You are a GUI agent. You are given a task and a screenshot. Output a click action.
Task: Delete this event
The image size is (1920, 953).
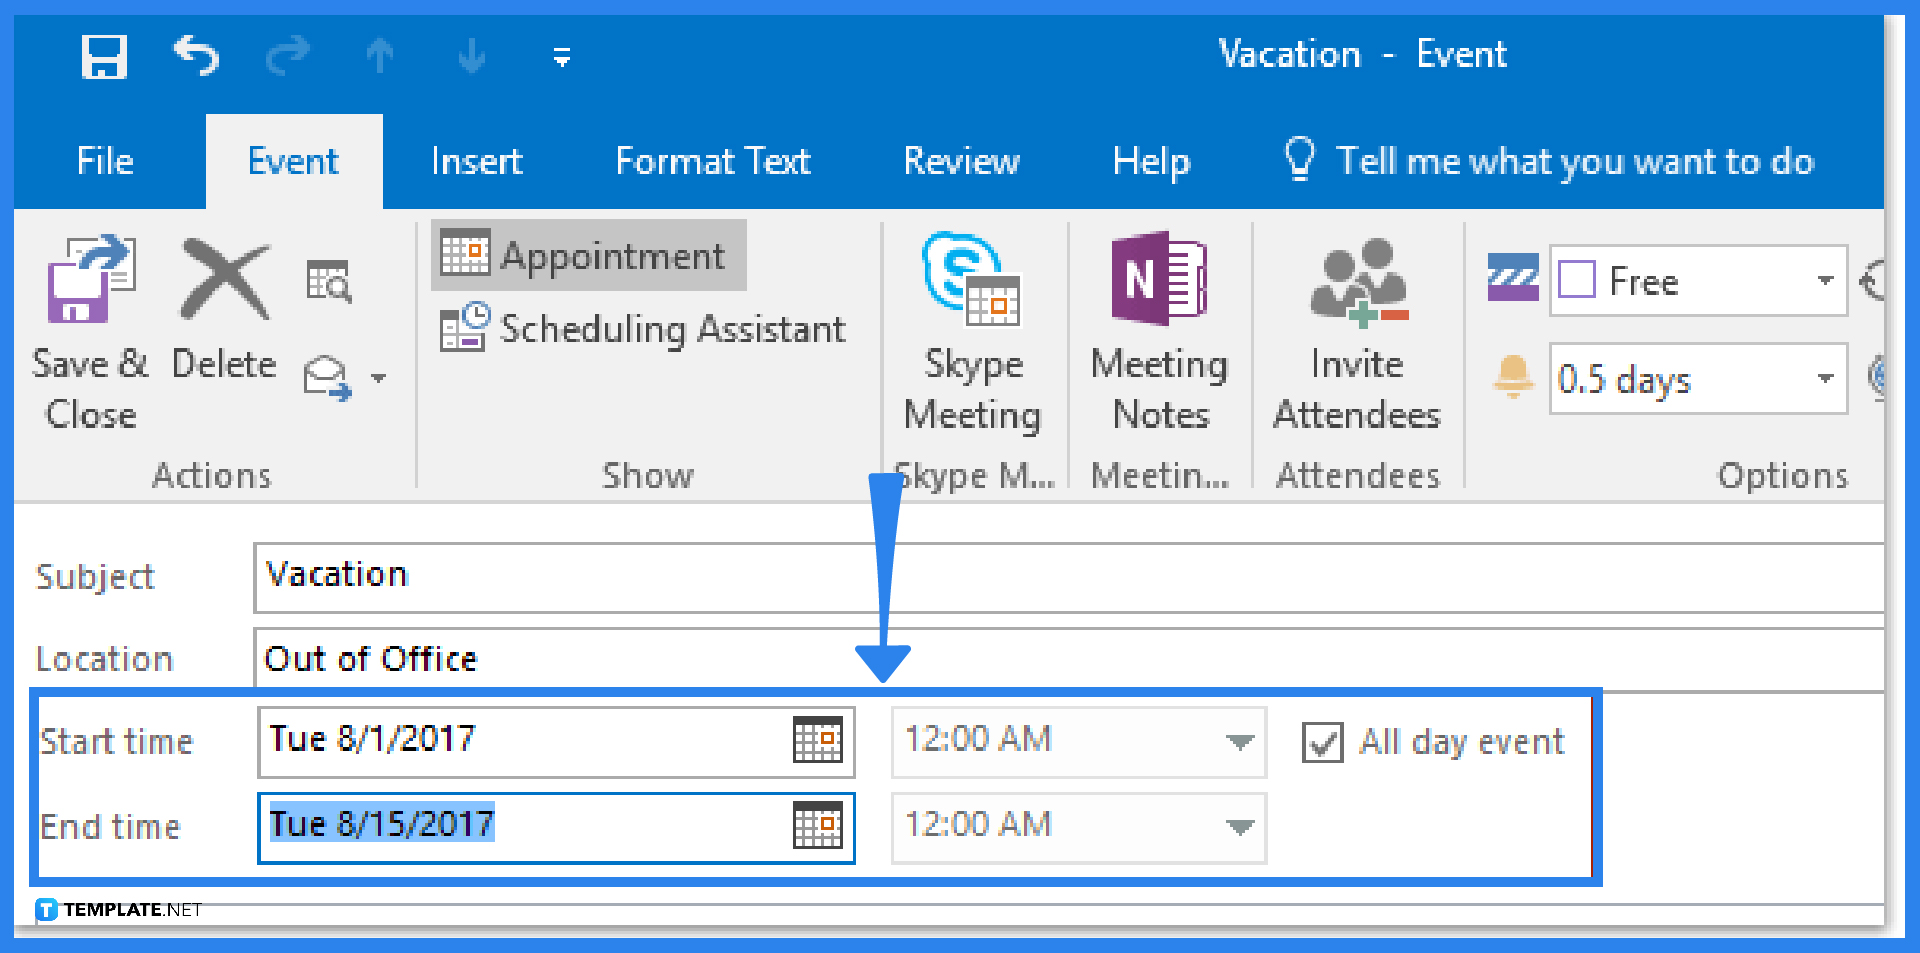point(224,310)
